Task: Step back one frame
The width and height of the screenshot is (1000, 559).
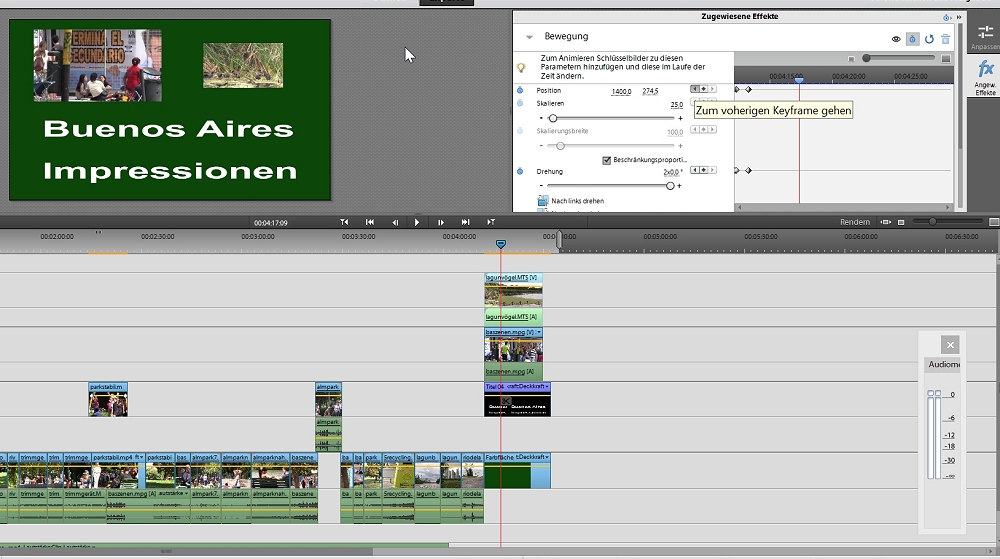Action: pyautogui.click(x=395, y=222)
